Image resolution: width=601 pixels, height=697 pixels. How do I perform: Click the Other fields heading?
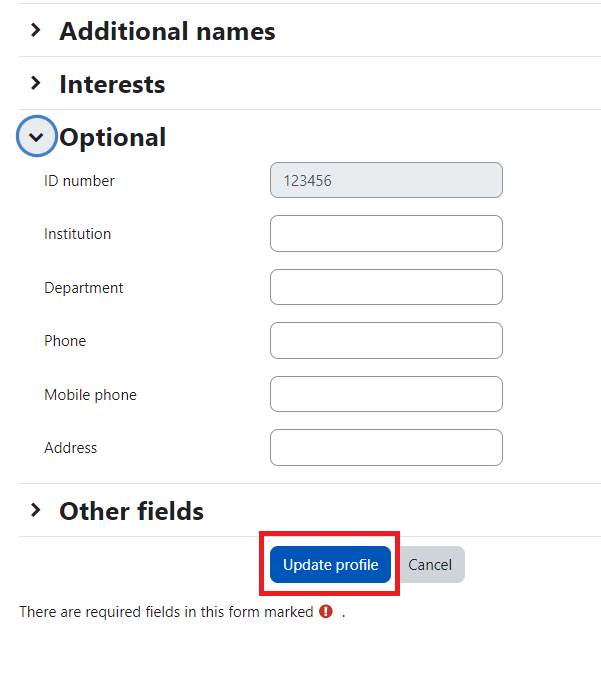pyautogui.click(x=132, y=511)
